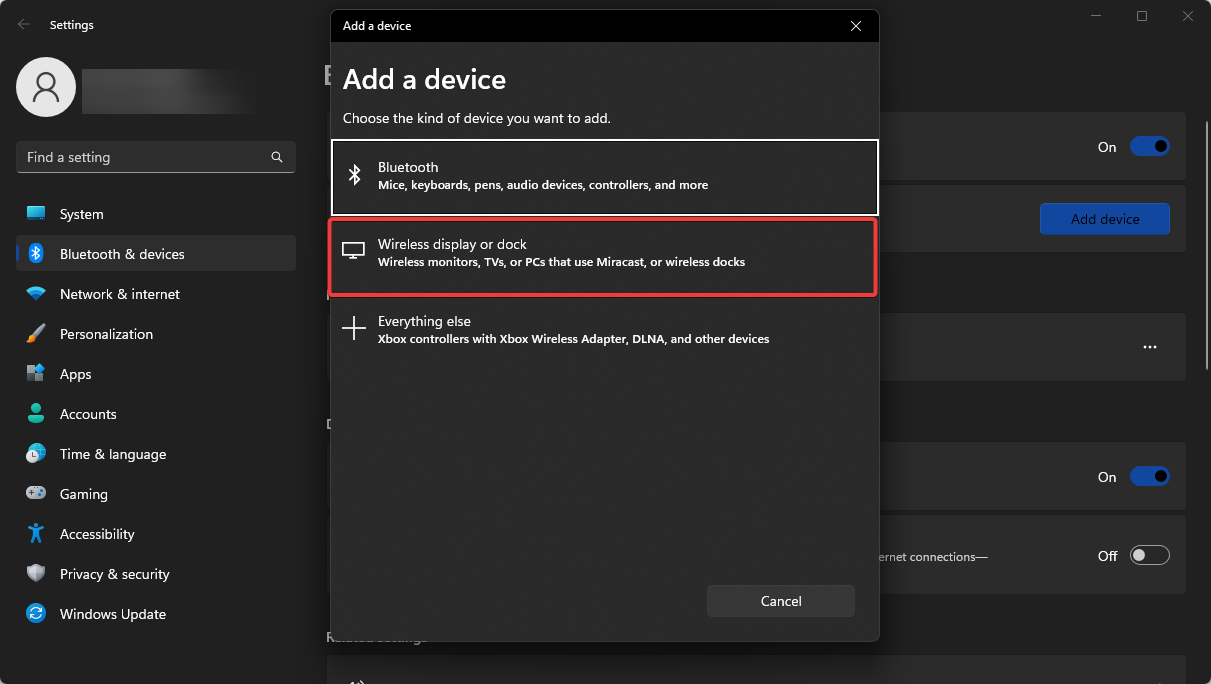This screenshot has height=684, width=1211.
Task: Toggle the second On switch in Settings window
Action: [x=1150, y=476]
